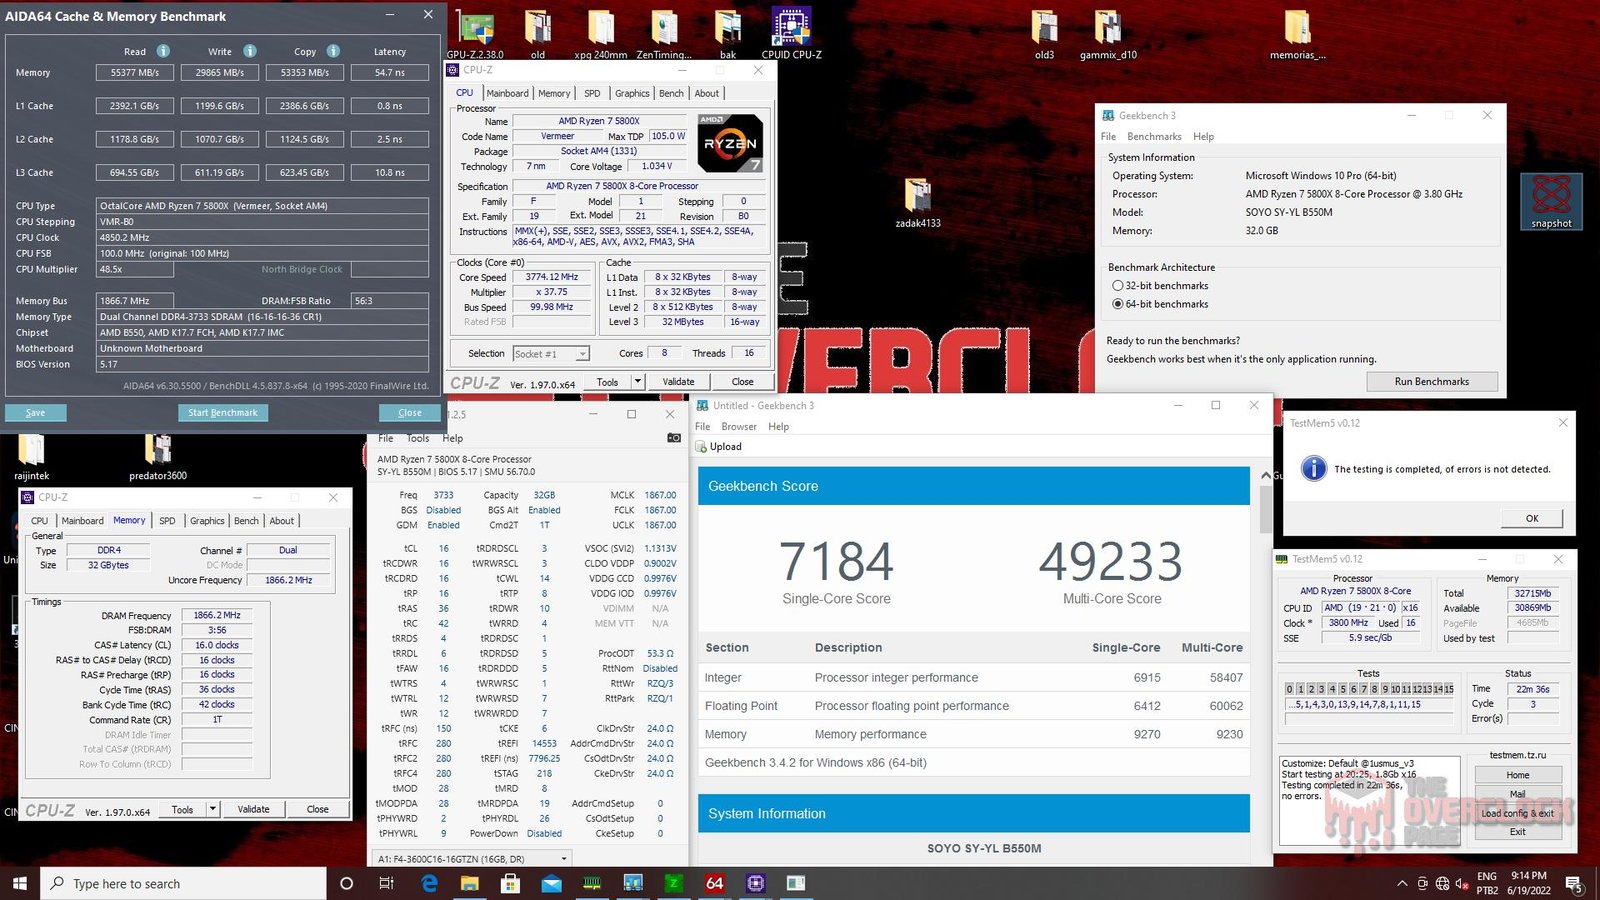1600x900 pixels.
Task: Click the Windows taskbar search box
Action: tap(184, 884)
